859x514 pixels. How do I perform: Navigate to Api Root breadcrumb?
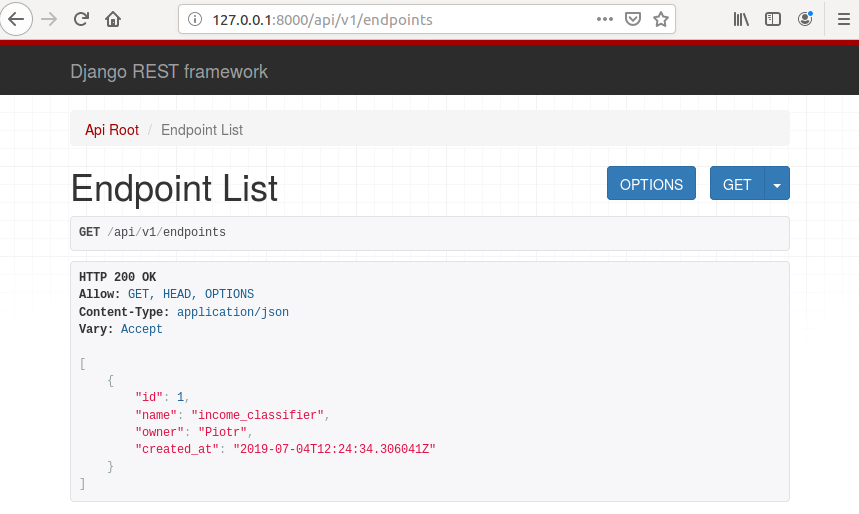coord(112,130)
